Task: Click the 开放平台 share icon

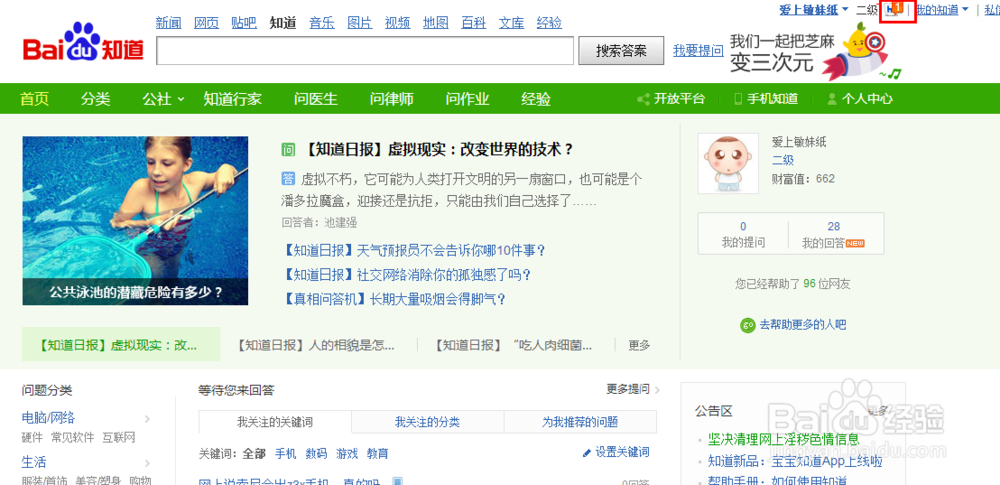Action: [643, 99]
